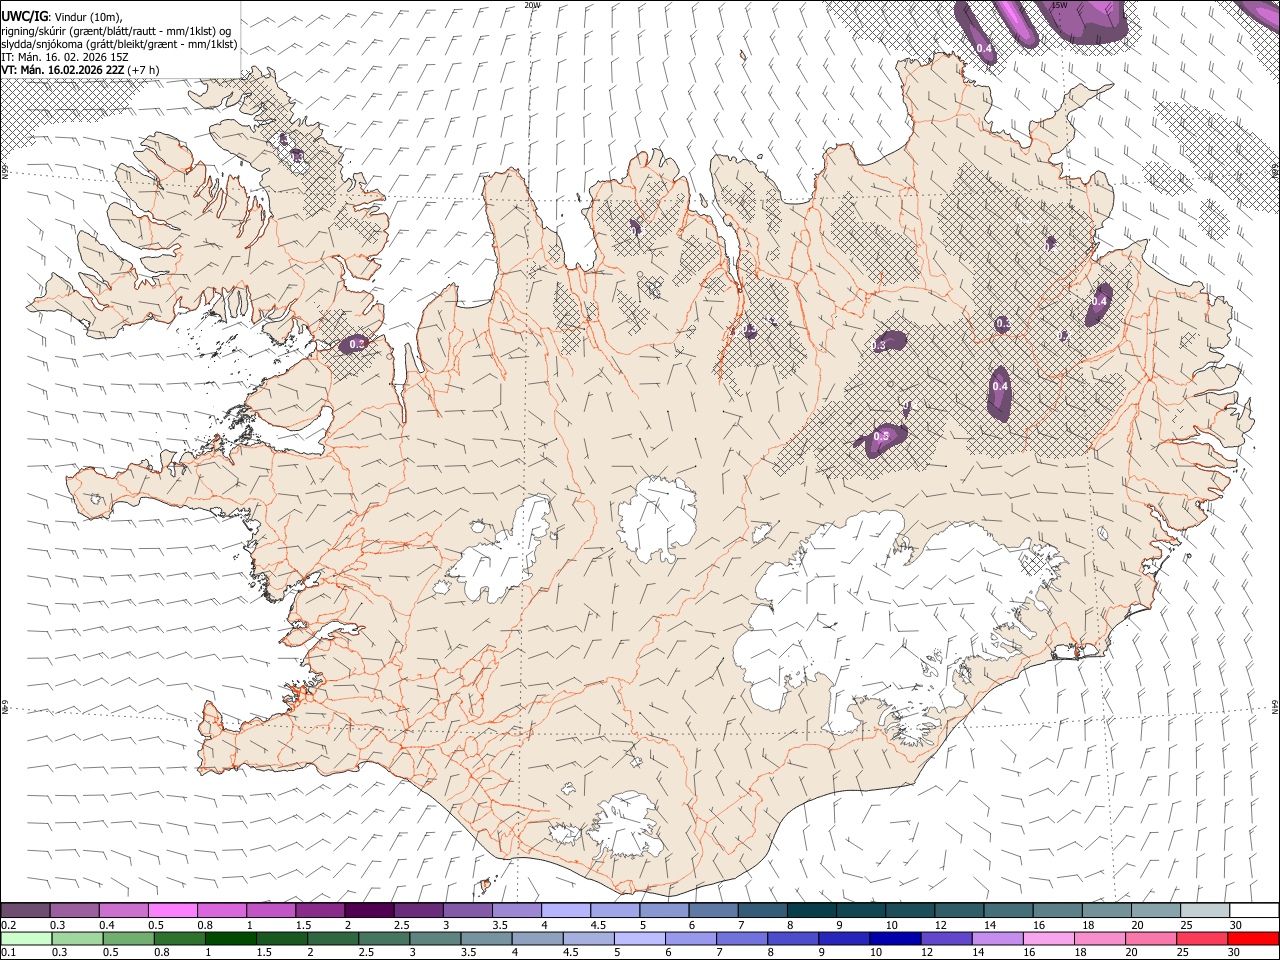Pick the light lavender 4 swatch in the snow legend

pos(565,910)
